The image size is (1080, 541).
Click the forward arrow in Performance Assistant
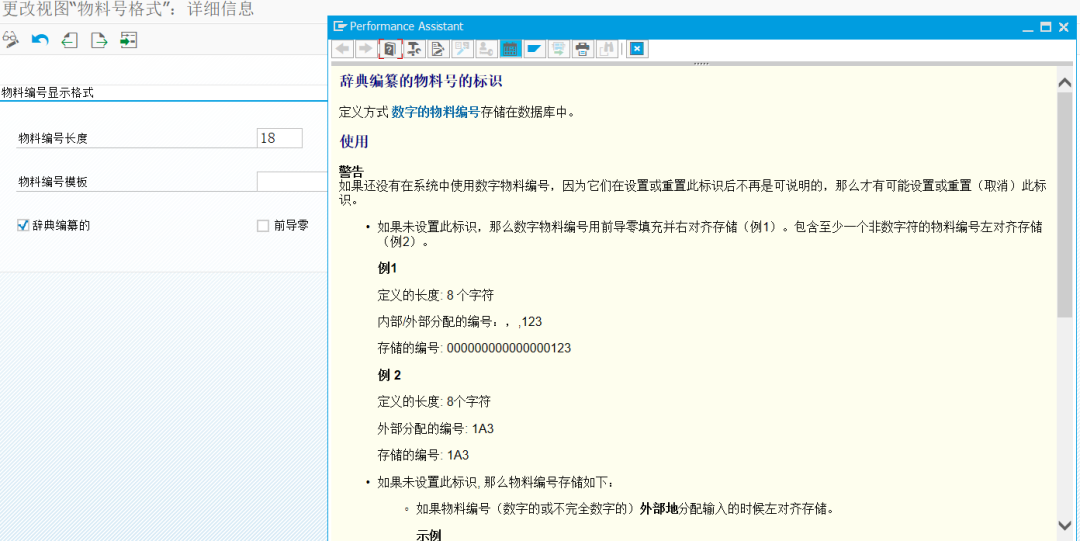pyautogui.click(x=365, y=49)
